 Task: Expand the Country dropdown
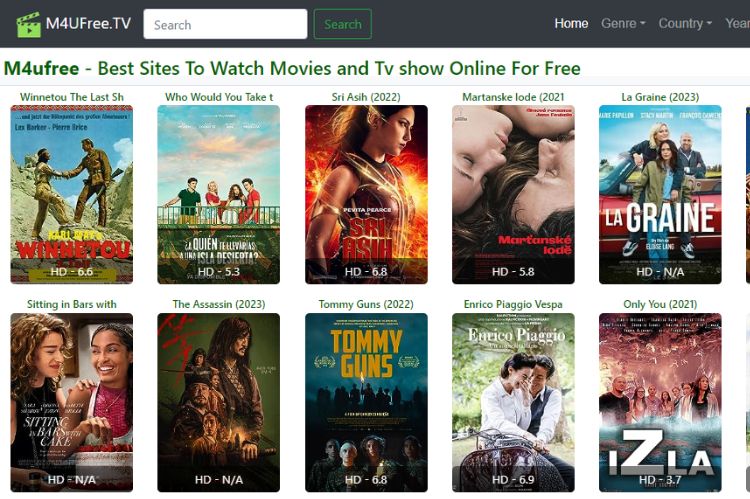point(685,23)
